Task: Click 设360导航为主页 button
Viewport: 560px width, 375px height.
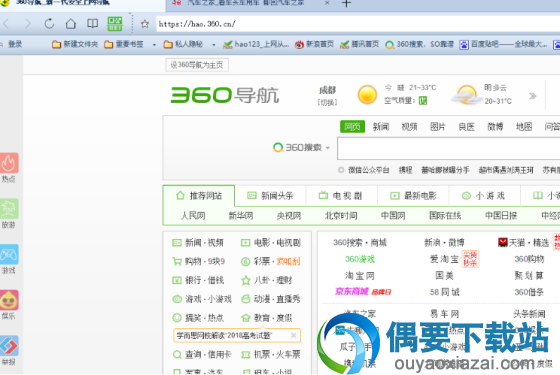Action: [x=197, y=65]
